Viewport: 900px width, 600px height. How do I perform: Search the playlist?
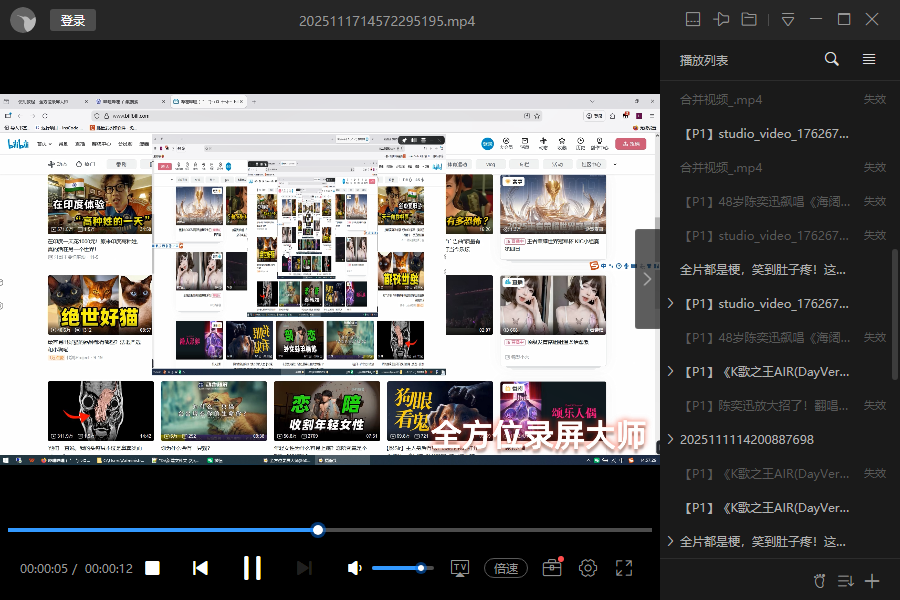[x=831, y=60]
